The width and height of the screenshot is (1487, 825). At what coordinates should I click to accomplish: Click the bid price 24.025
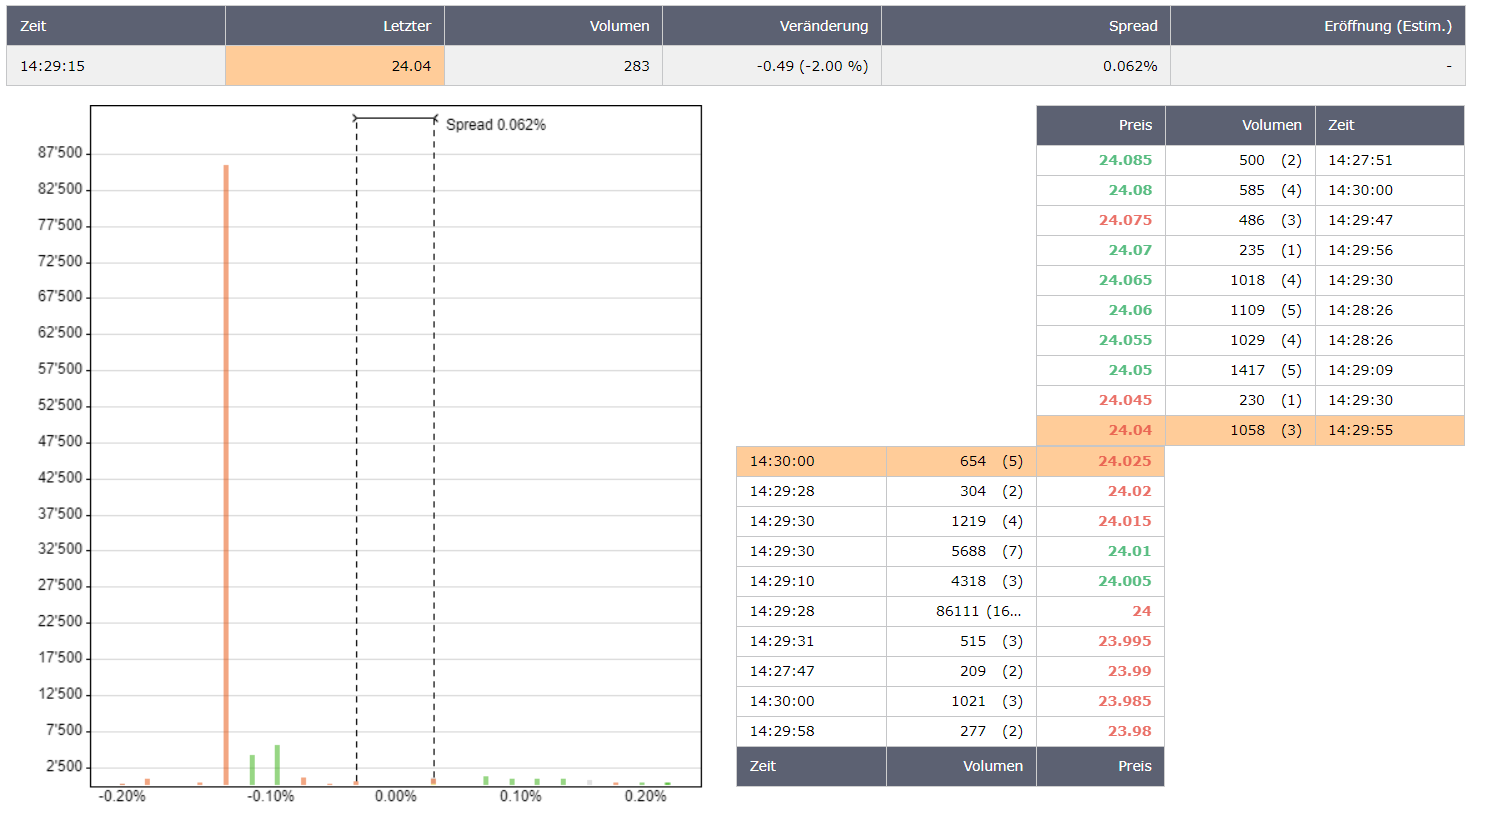1124,461
